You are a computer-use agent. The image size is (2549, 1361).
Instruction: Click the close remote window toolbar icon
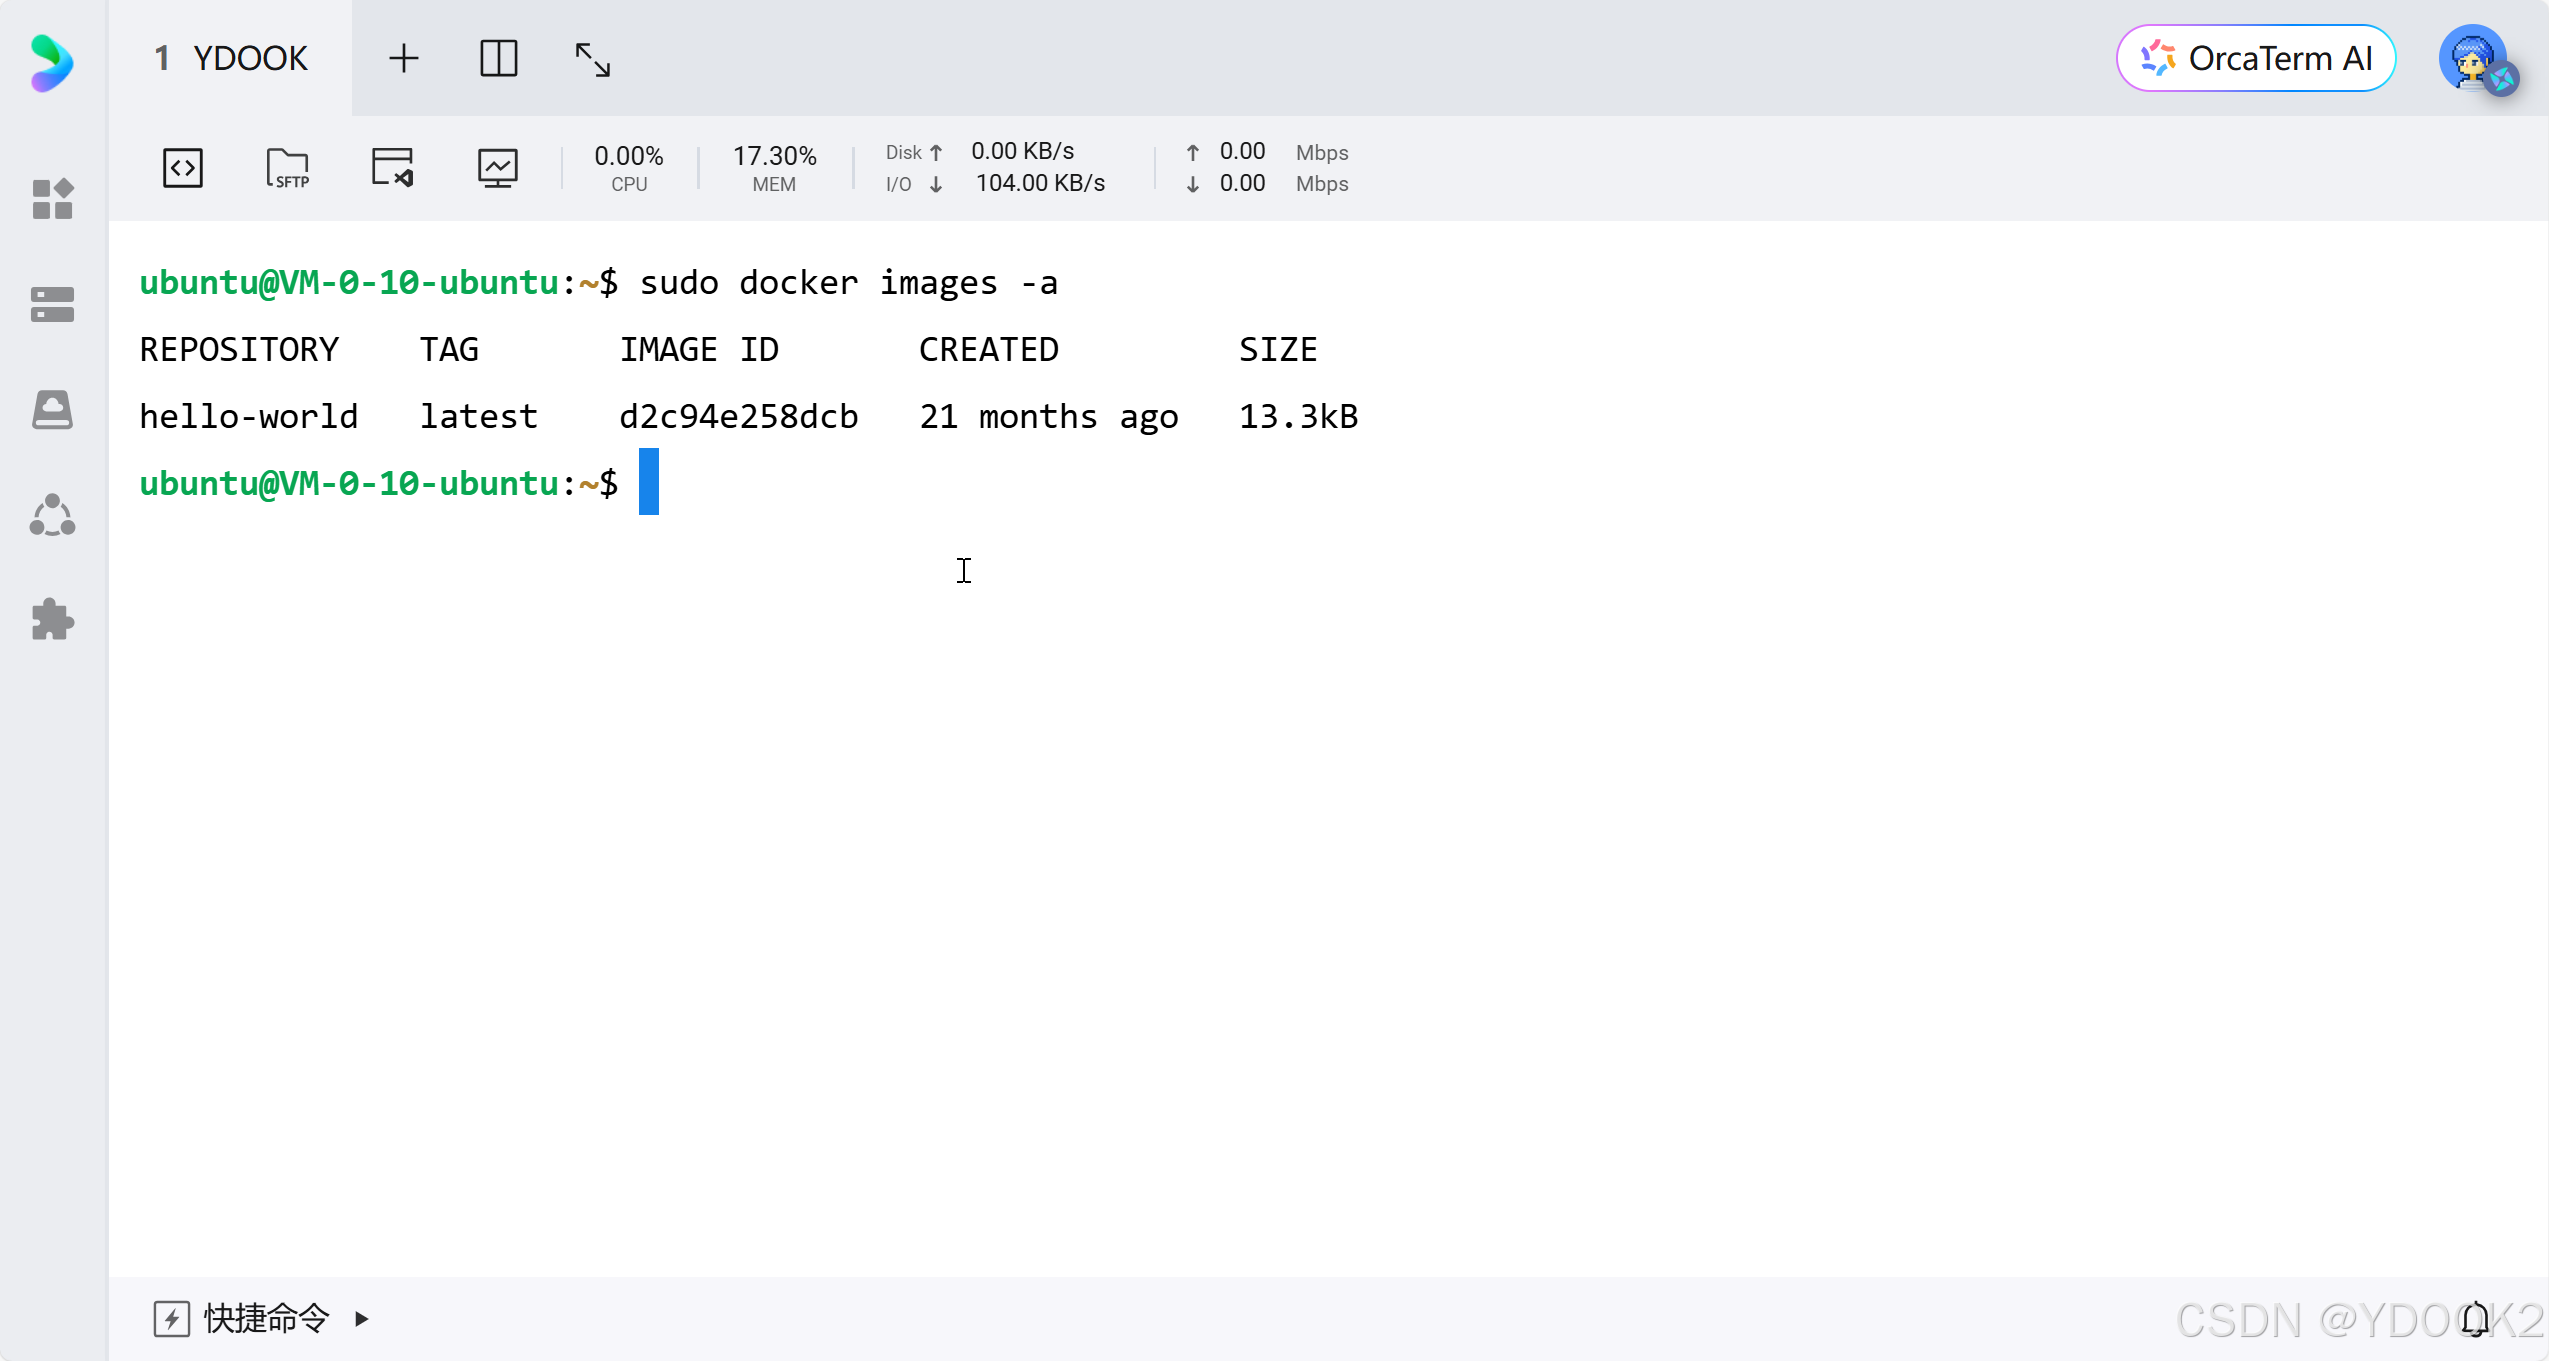pos(392,167)
